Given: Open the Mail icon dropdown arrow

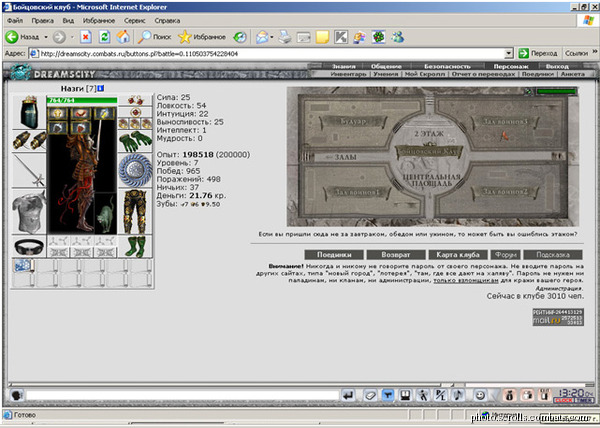Looking at the screenshot, I should tap(272, 37).
